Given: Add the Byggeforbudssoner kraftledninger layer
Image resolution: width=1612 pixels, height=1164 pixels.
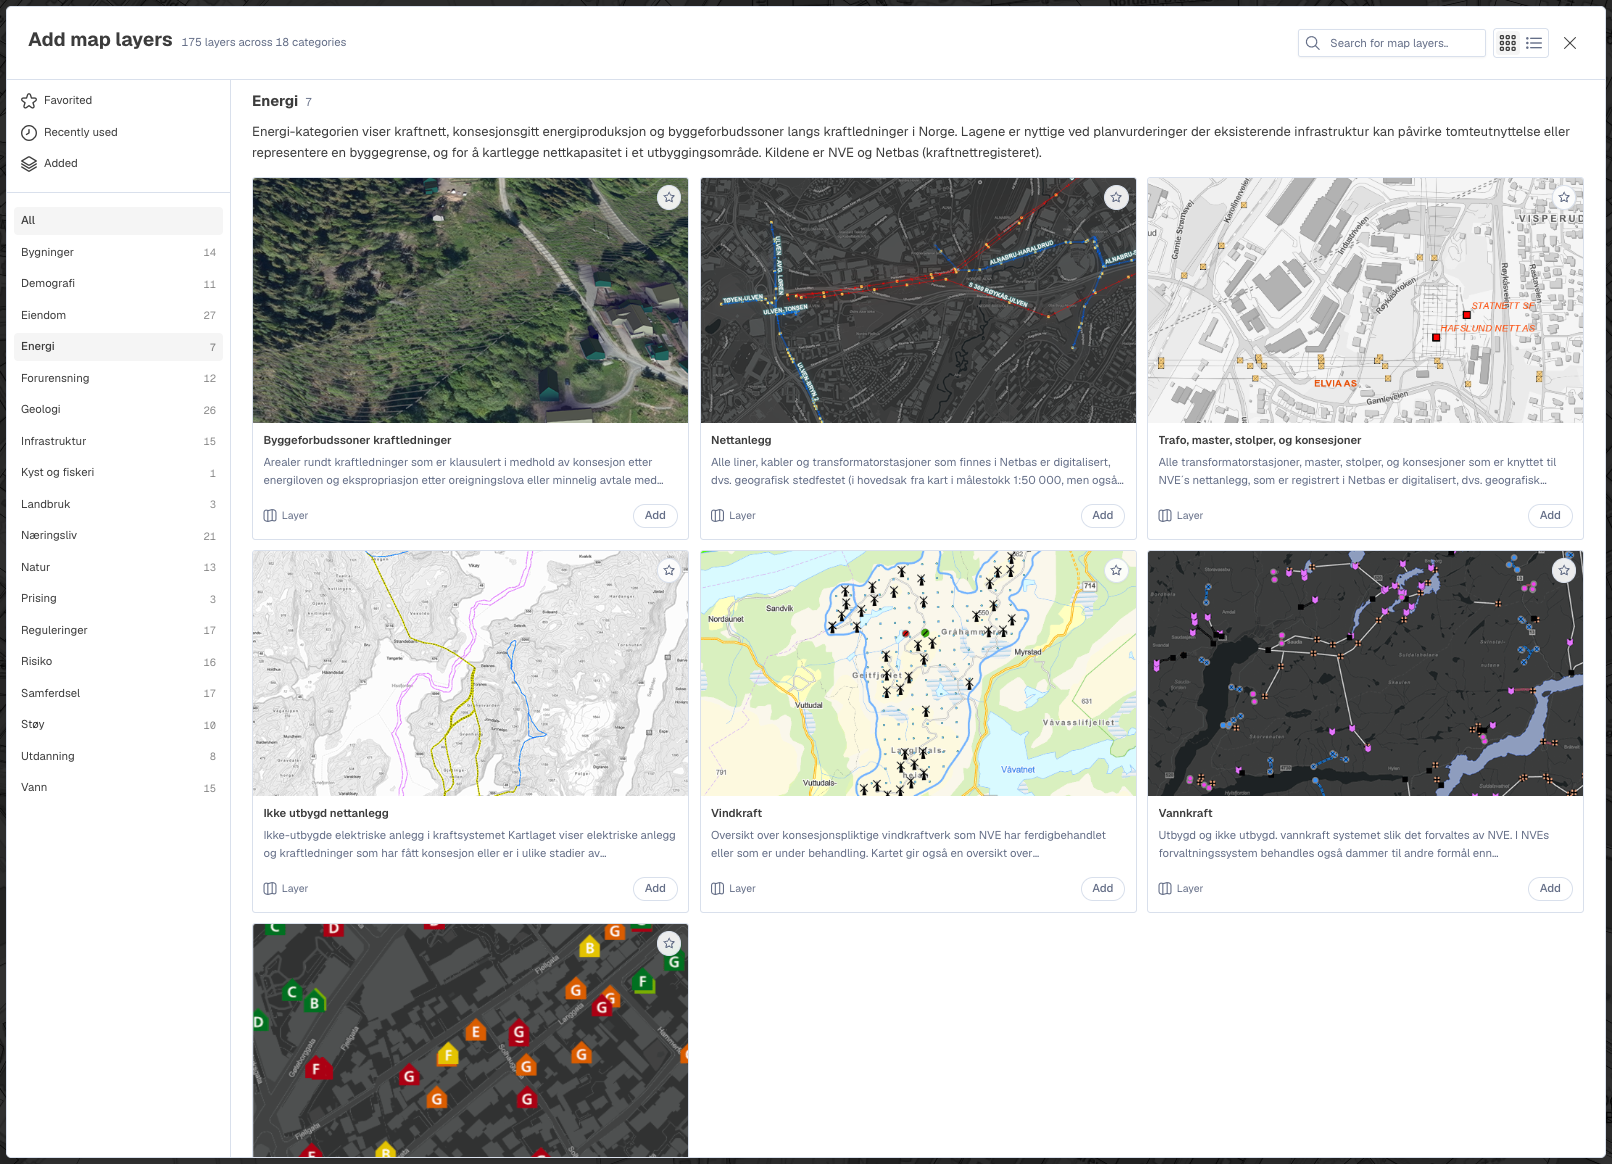Looking at the screenshot, I should (655, 516).
